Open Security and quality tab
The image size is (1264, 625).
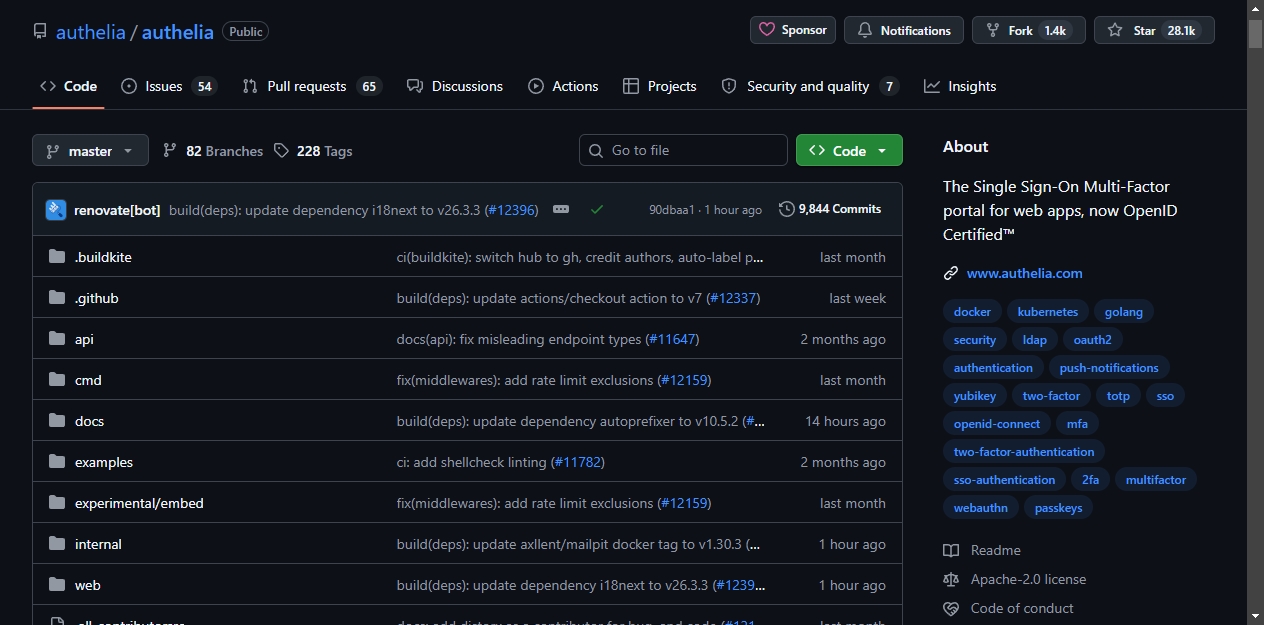click(809, 86)
